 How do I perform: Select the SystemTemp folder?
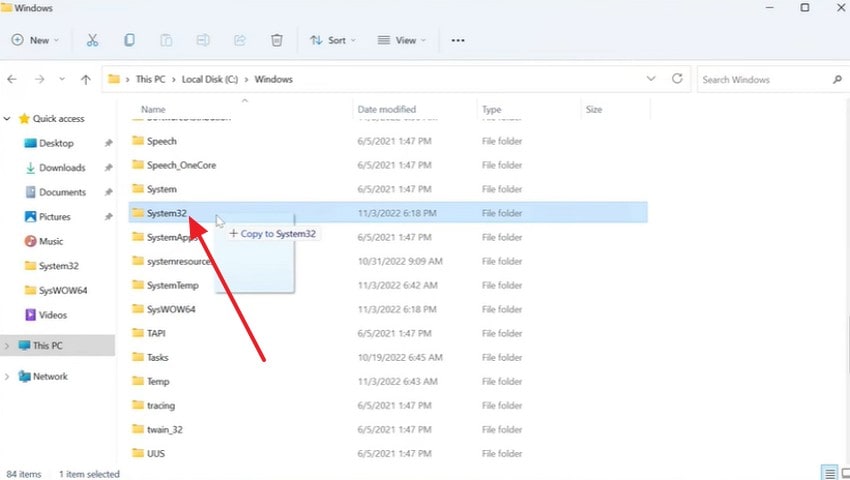pos(388,285)
